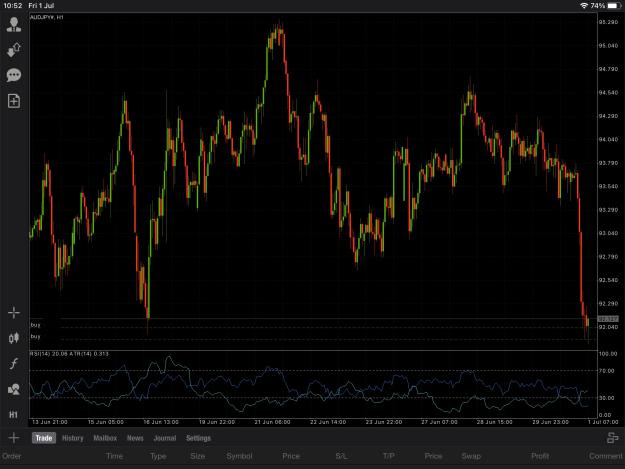This screenshot has width=625, height=469.
Task: Sort by the Order column header
Action: [12, 456]
